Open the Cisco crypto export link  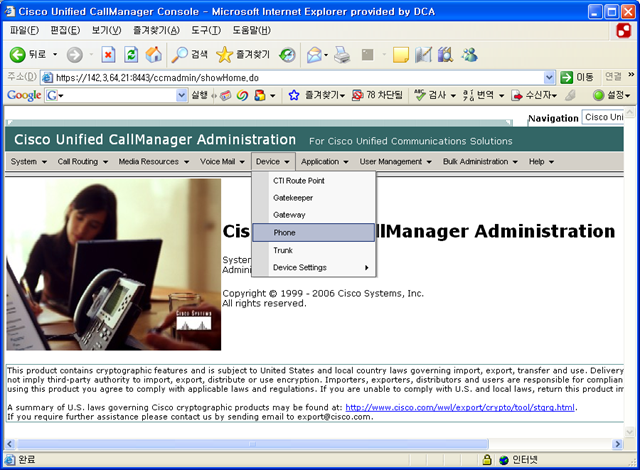pos(460,407)
